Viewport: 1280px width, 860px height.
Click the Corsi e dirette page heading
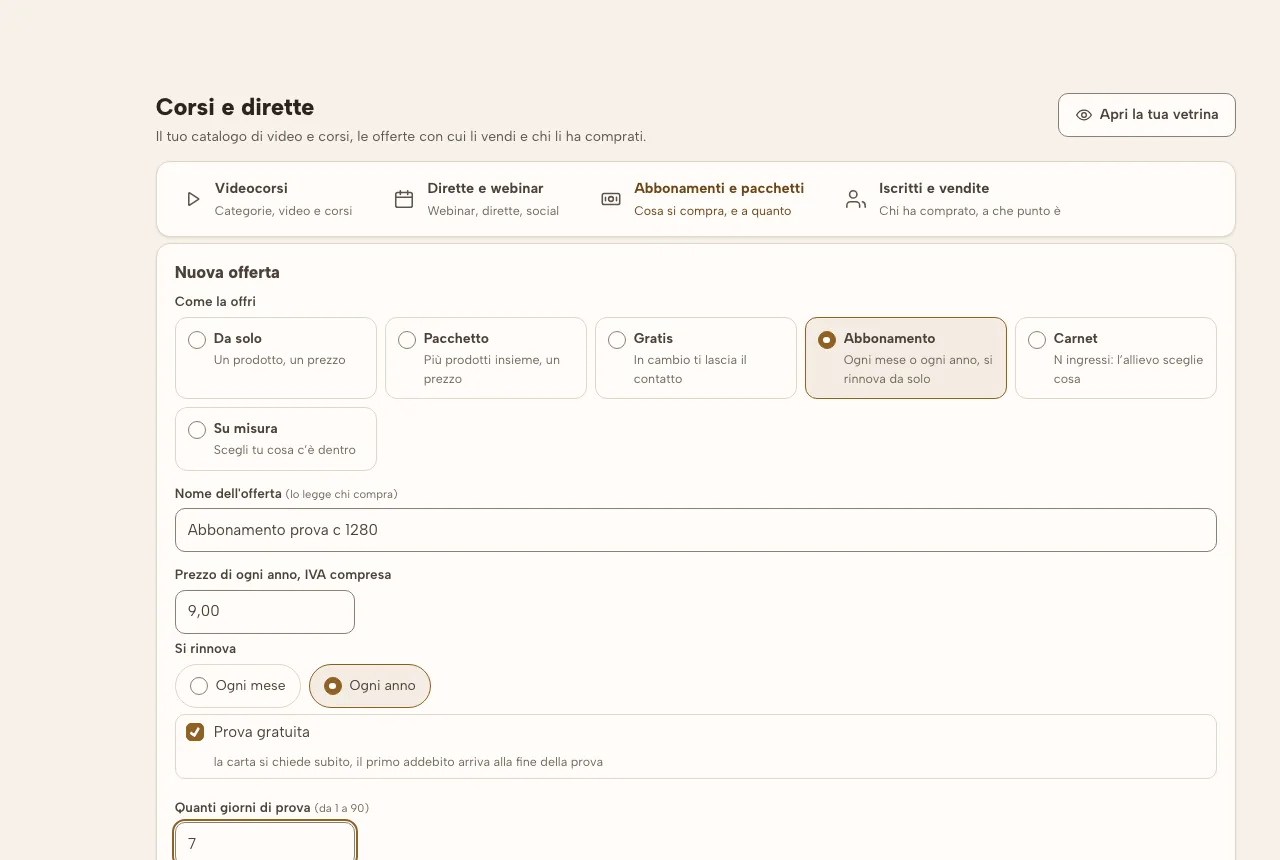pos(235,107)
